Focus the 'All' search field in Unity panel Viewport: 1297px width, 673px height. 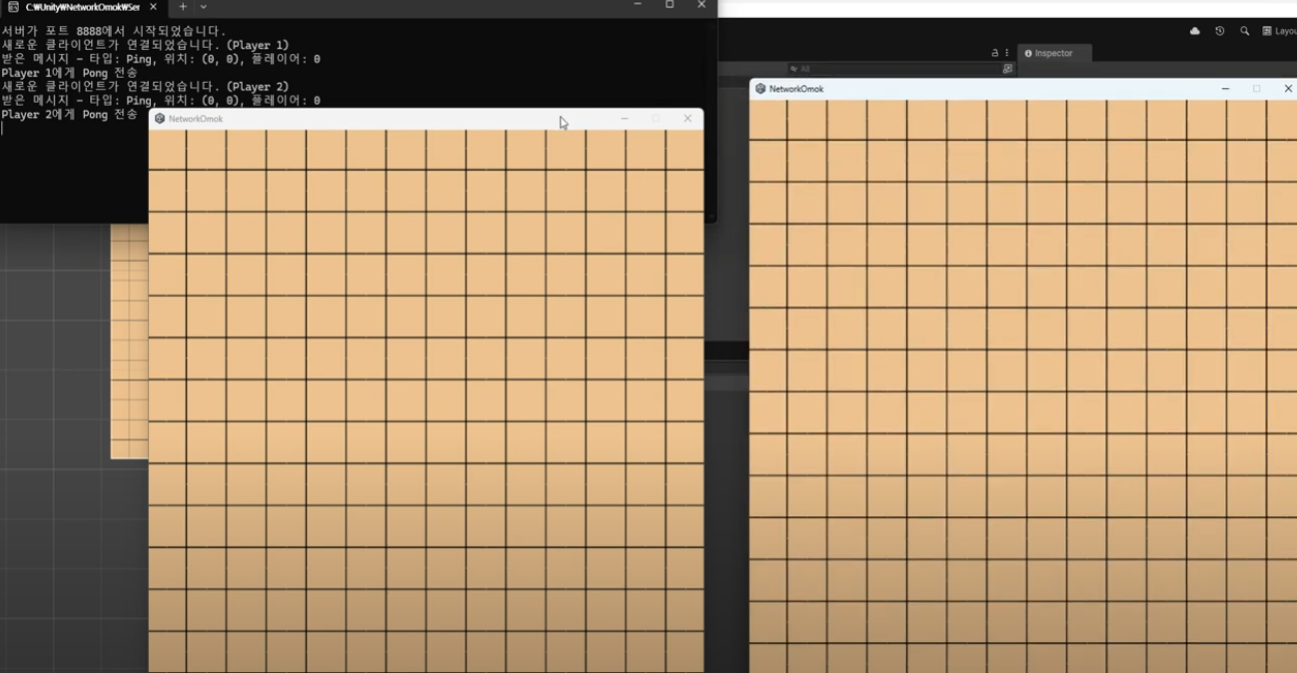pos(900,69)
